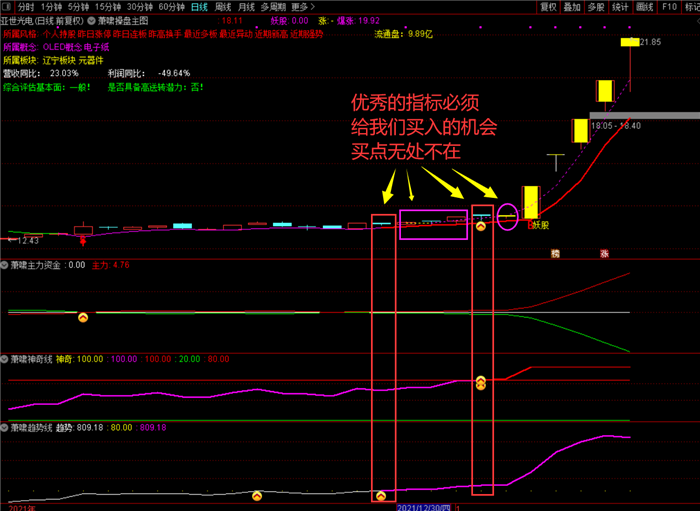
Task: Click the 电子纸 concept label
Action: pyautogui.click(x=96, y=47)
